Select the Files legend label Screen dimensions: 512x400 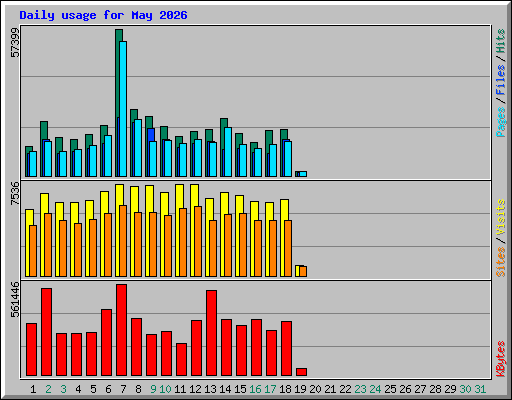coord(501,80)
